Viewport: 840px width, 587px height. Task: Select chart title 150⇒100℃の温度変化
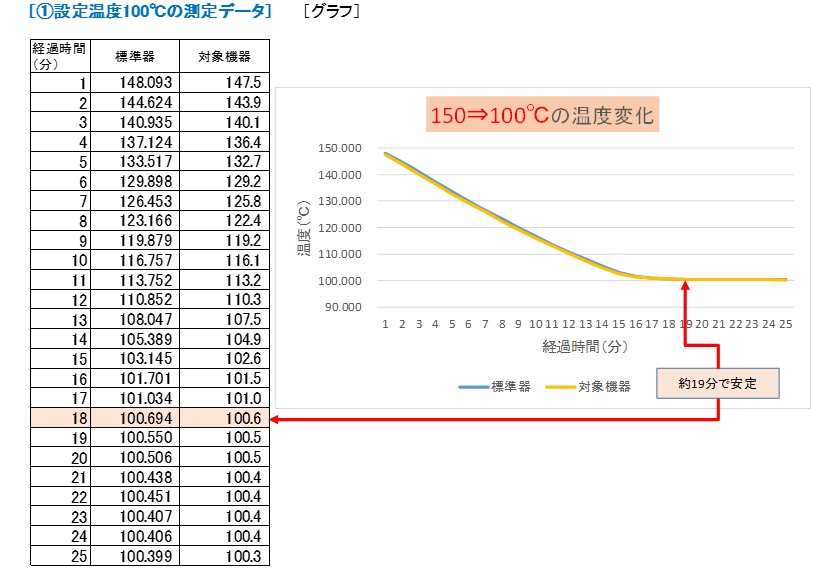[542, 115]
